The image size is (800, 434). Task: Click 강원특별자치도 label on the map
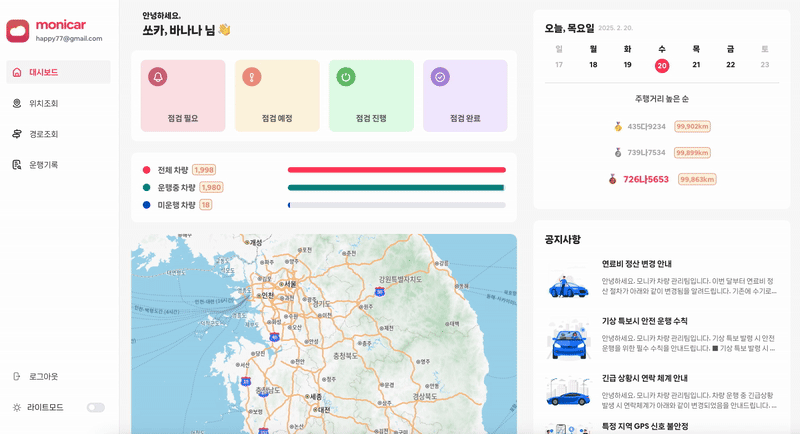(x=401, y=279)
